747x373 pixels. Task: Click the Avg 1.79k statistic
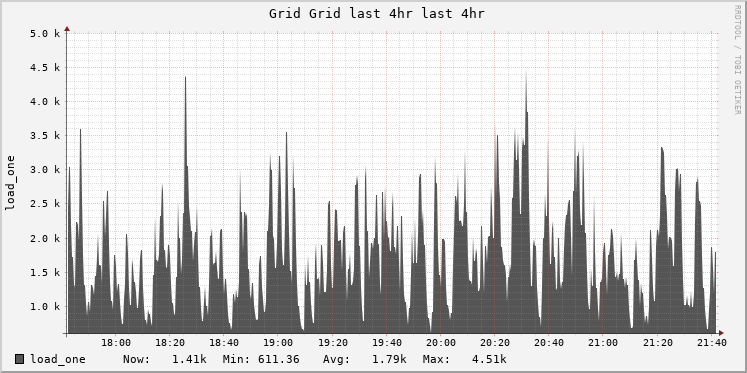tap(364, 359)
